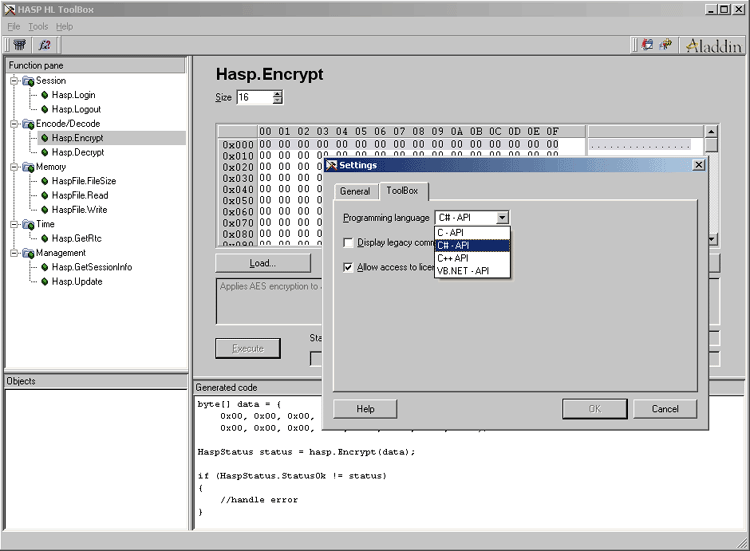Screen dimensions: 750x551
Task: Open the File menu
Action: pyautogui.click(x=14, y=26)
